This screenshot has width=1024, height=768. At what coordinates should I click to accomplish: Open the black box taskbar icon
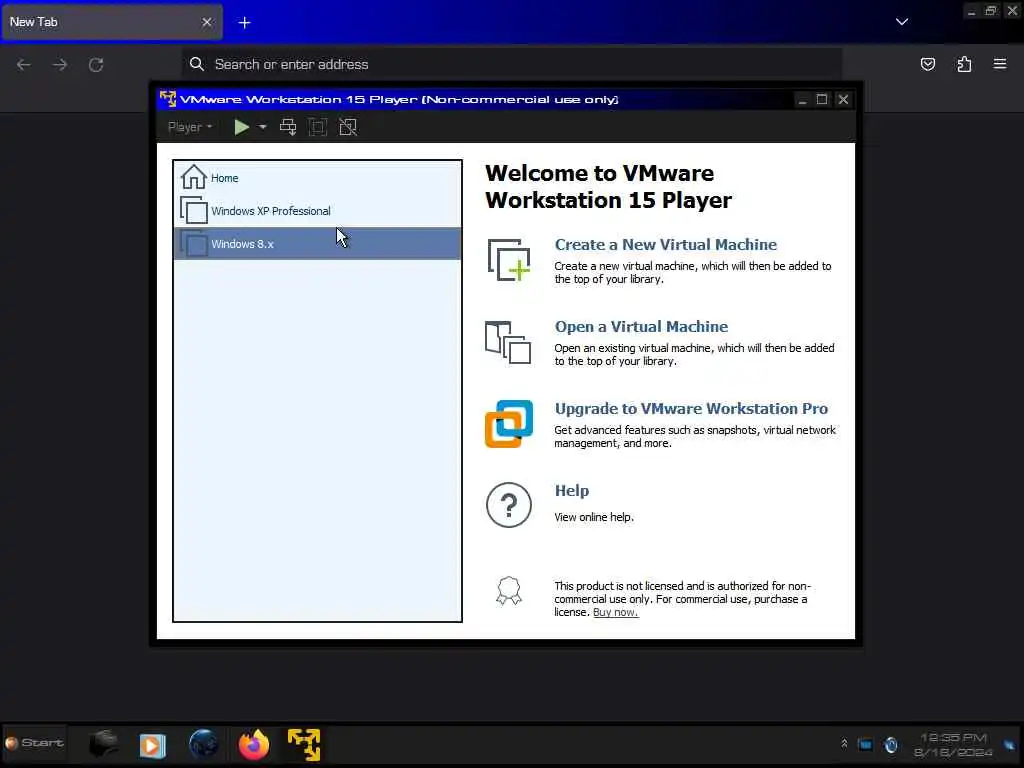(x=103, y=744)
